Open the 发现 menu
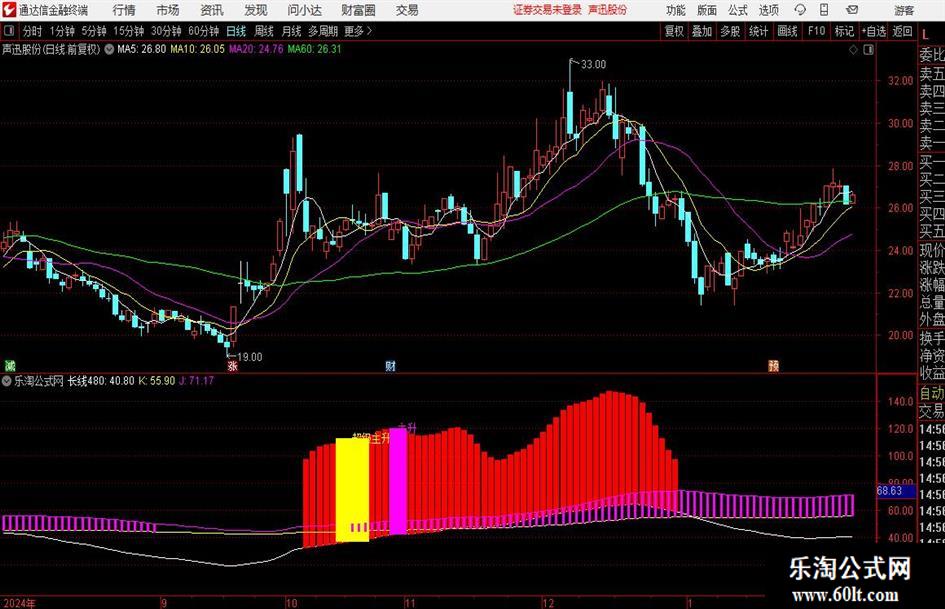945x609 pixels. click(256, 10)
